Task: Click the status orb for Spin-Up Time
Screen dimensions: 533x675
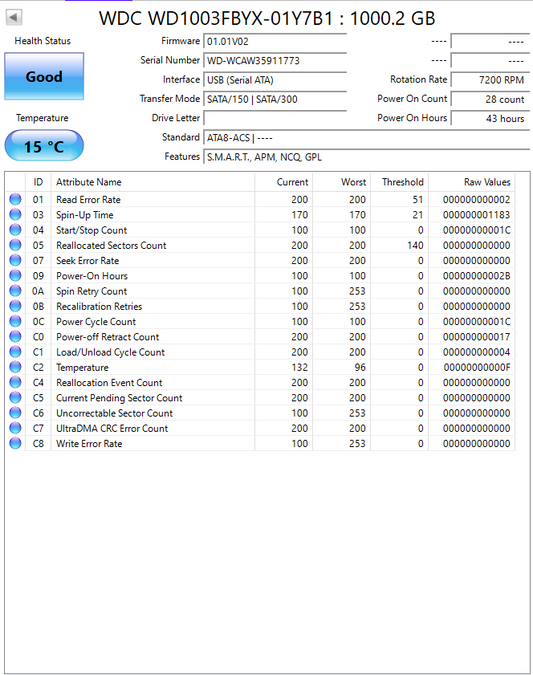Action: (x=15, y=214)
